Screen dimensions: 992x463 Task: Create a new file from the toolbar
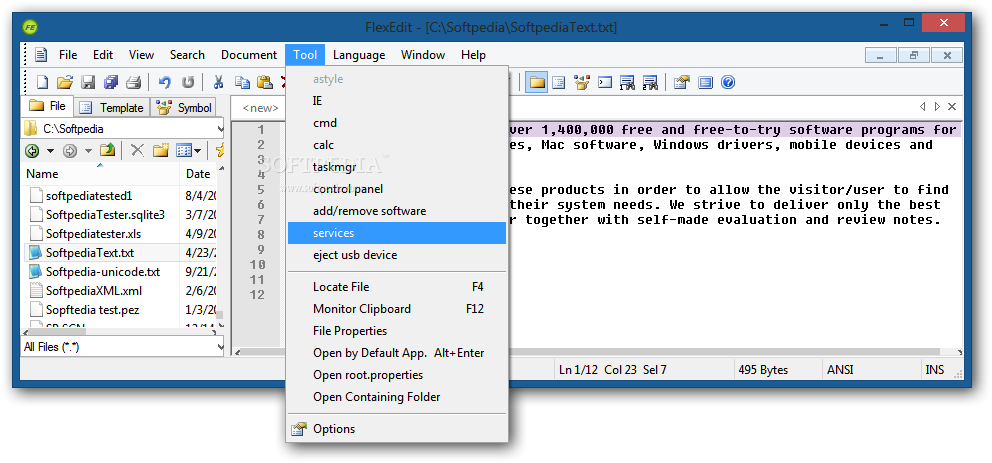point(42,82)
